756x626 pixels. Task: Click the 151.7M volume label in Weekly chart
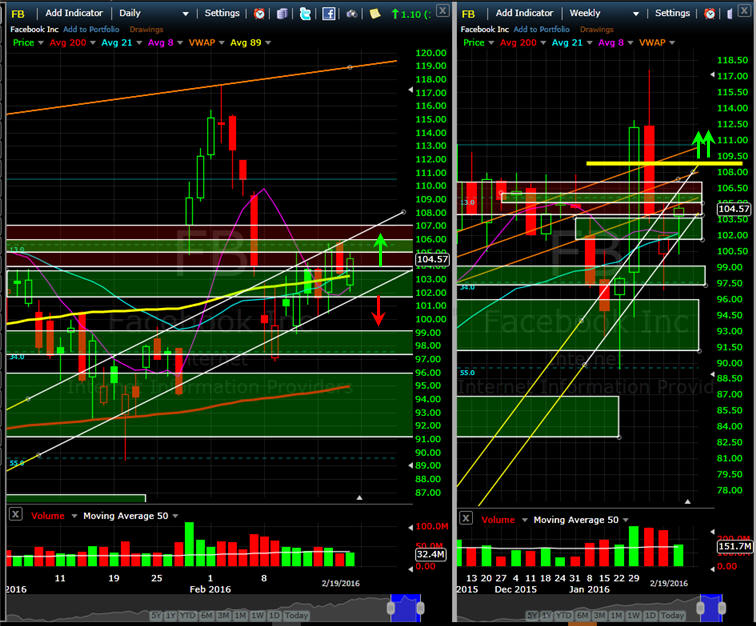(735, 546)
